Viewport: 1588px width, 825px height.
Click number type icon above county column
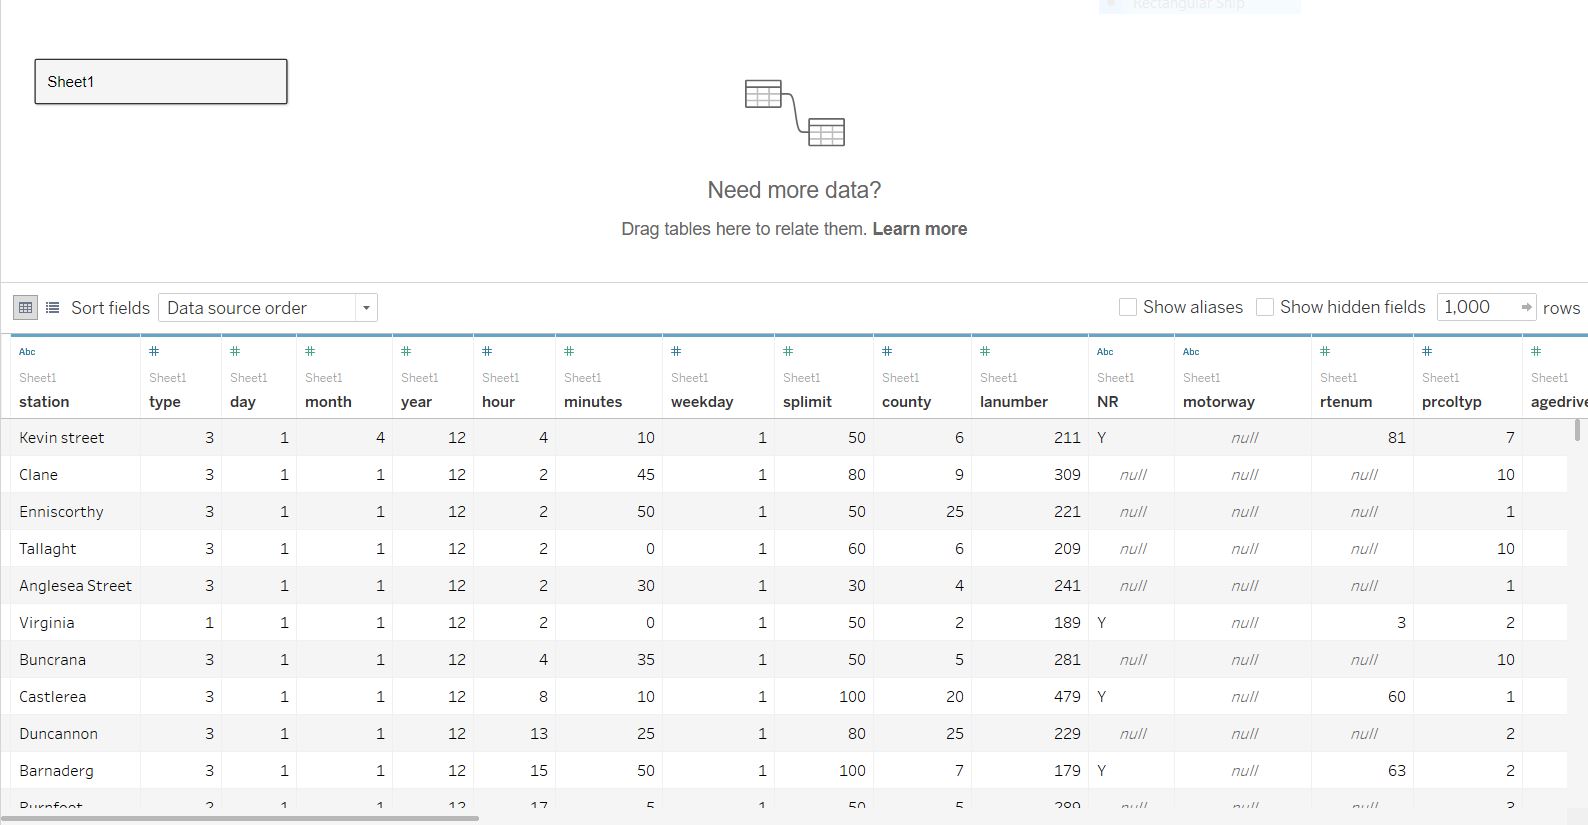coord(887,352)
